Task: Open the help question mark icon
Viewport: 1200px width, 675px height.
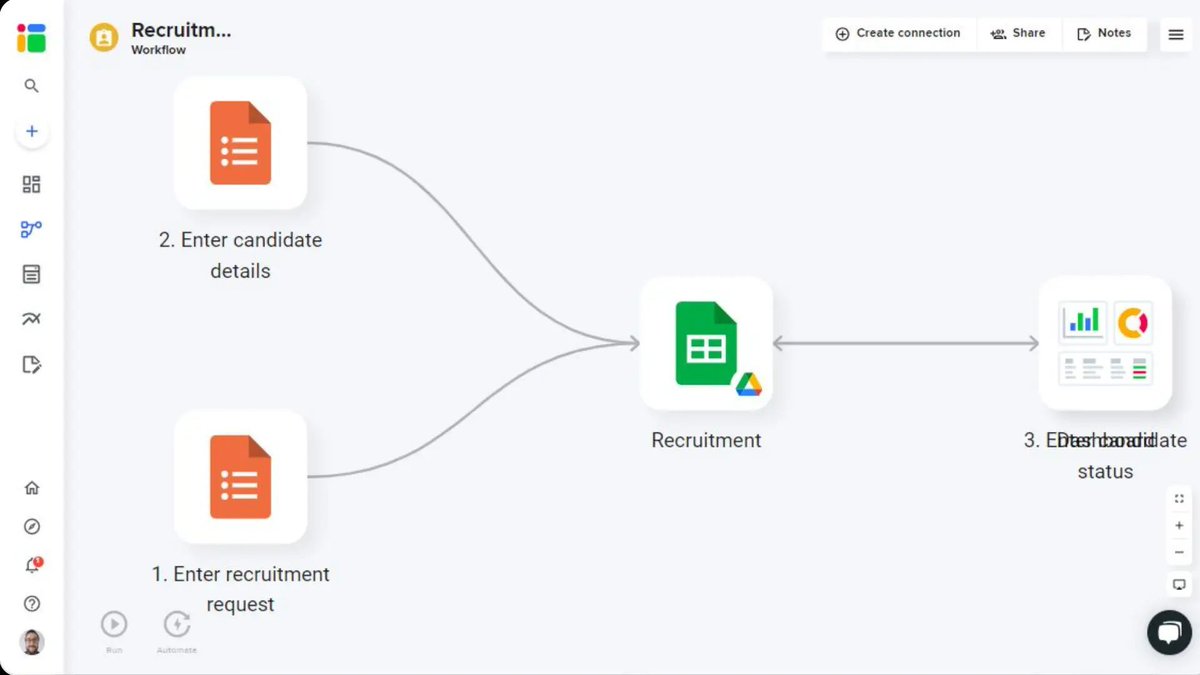Action: tap(32, 604)
